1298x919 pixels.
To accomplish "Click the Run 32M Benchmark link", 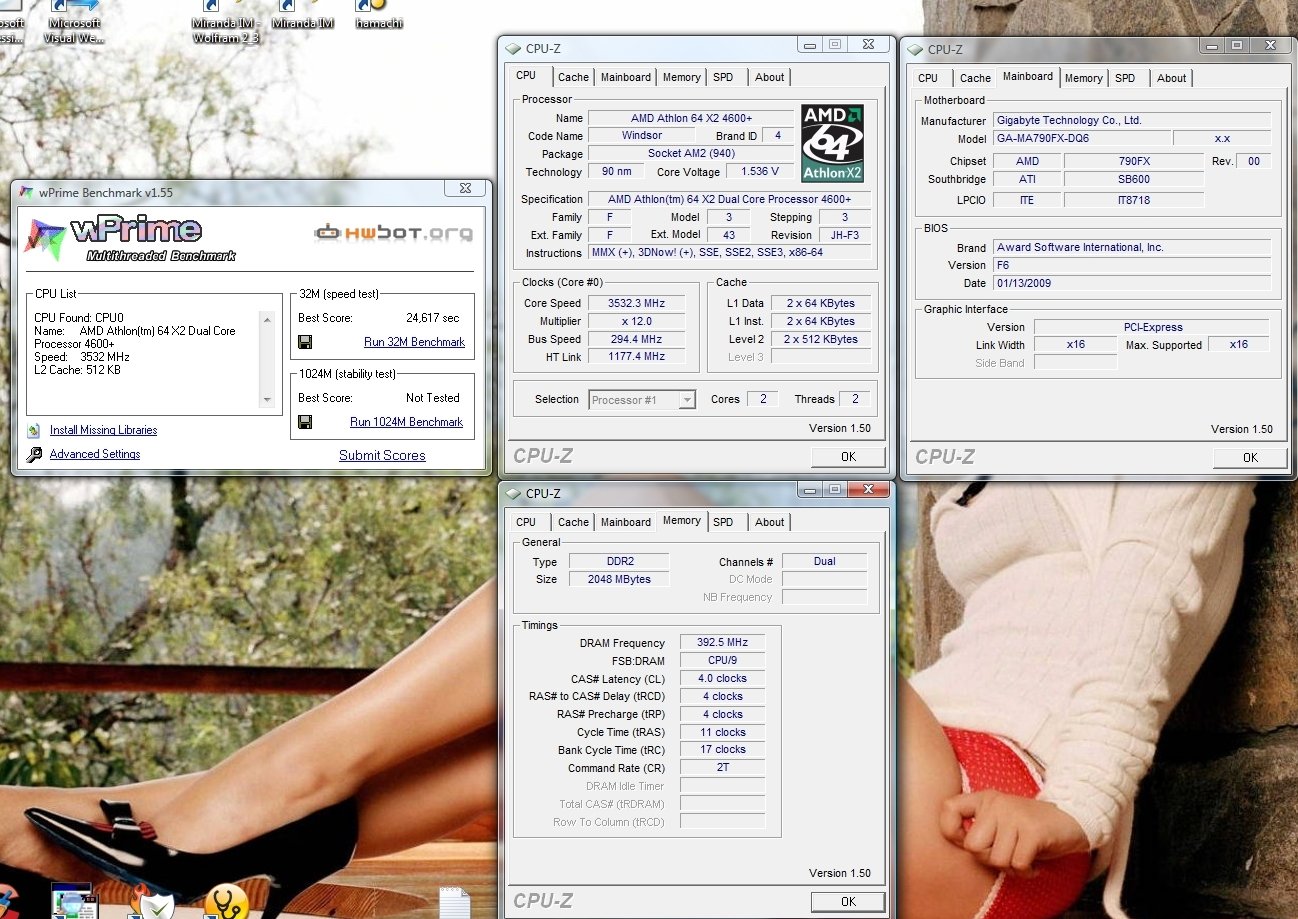I will pyautogui.click(x=414, y=342).
